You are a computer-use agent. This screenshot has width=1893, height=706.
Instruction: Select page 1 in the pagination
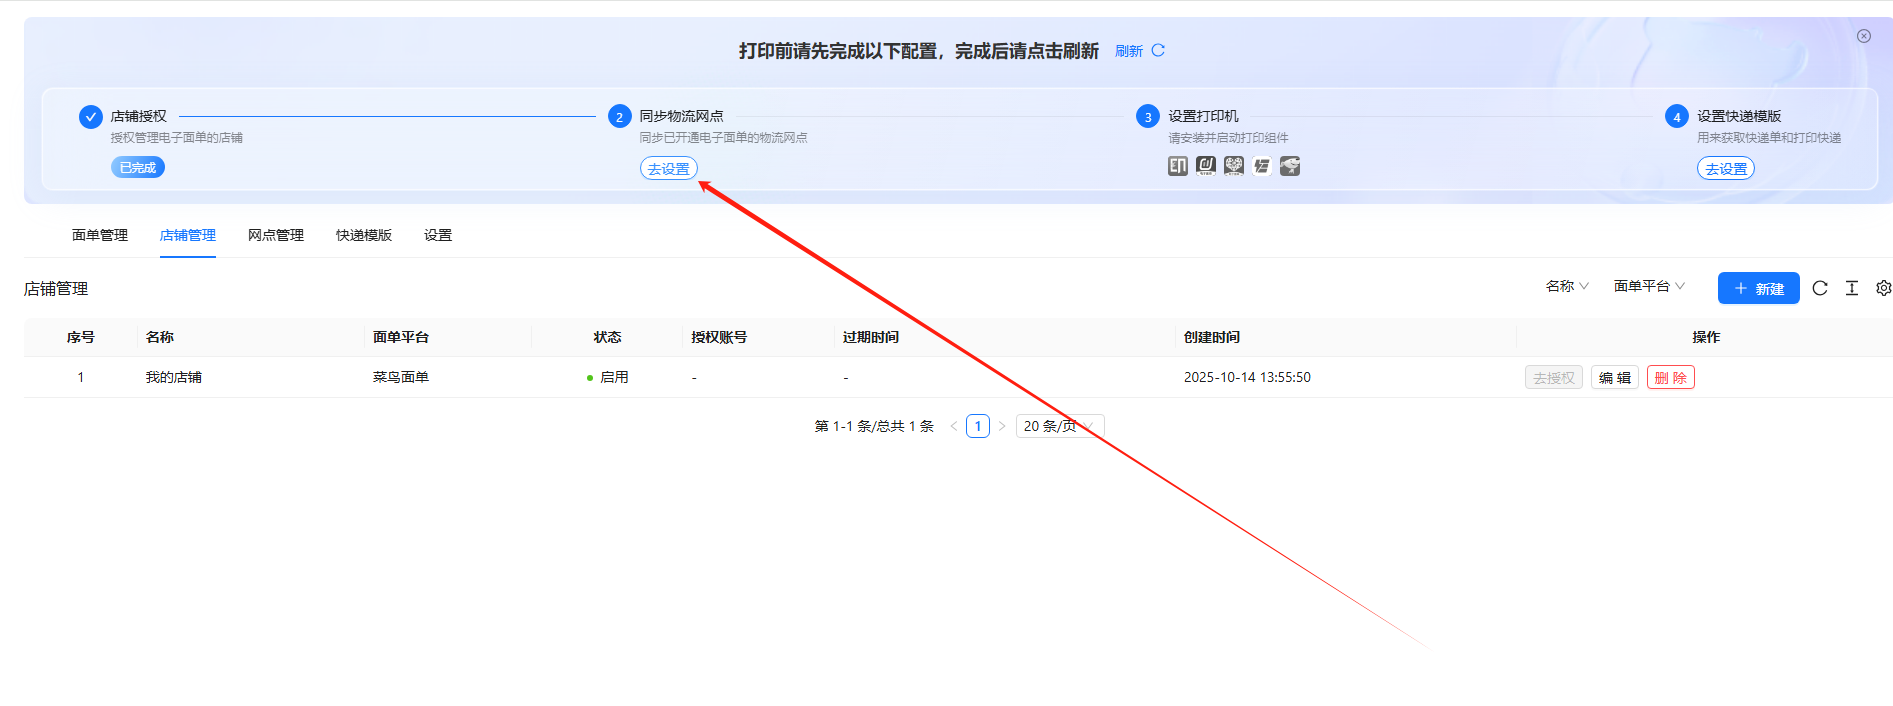pyautogui.click(x=978, y=426)
